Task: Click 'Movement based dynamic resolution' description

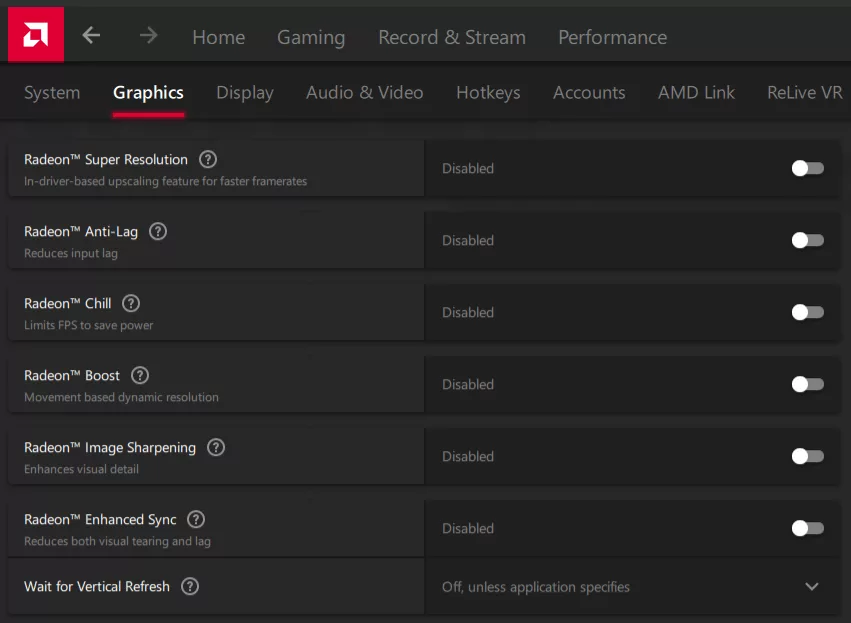Action: (121, 397)
